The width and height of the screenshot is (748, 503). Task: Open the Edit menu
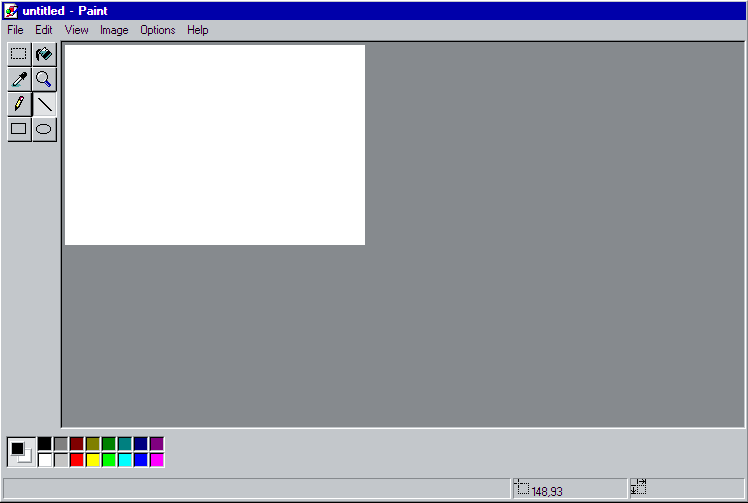pos(43,30)
